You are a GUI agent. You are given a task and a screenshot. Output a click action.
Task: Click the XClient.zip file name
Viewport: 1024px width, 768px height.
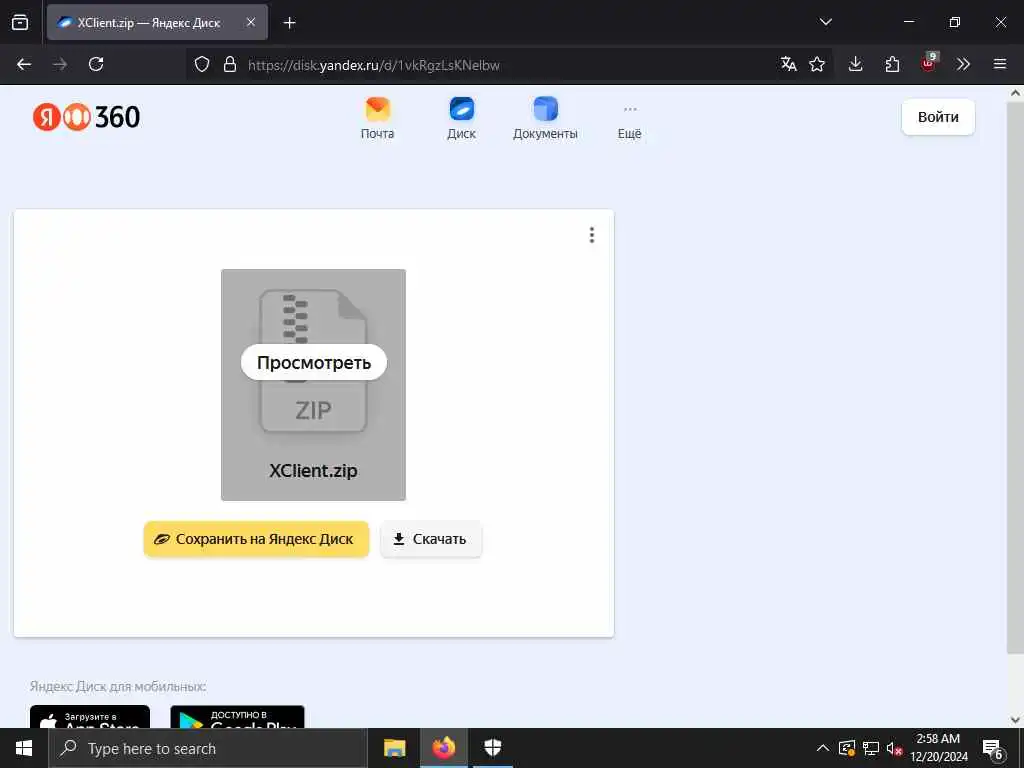pyautogui.click(x=313, y=471)
